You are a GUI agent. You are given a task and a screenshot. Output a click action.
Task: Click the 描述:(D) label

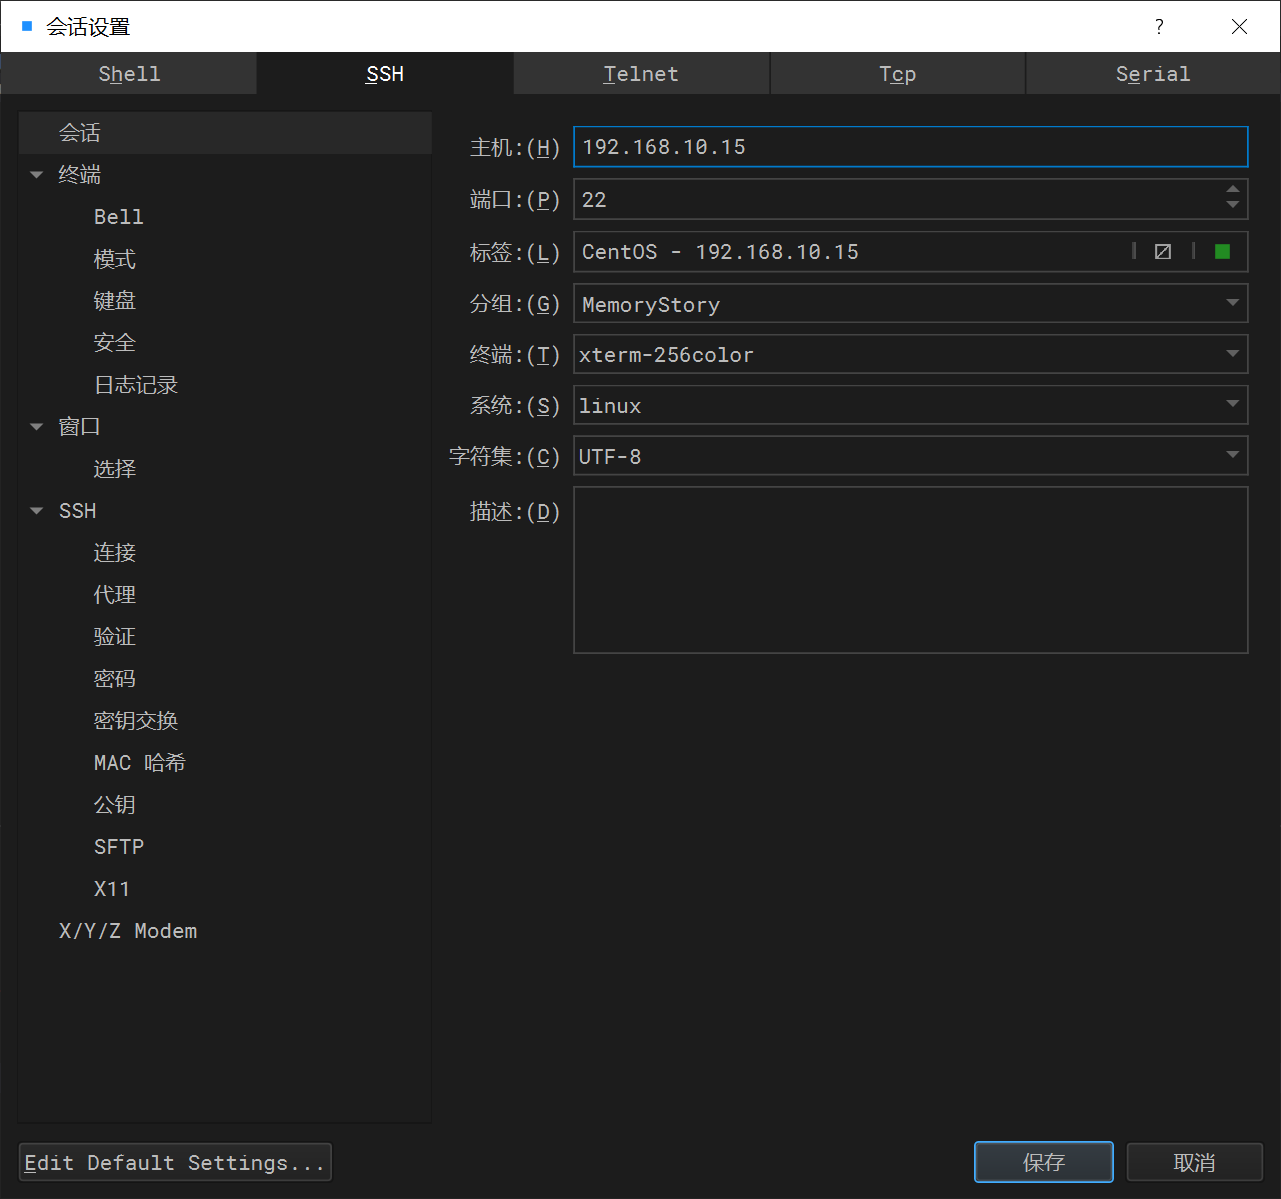[515, 512]
